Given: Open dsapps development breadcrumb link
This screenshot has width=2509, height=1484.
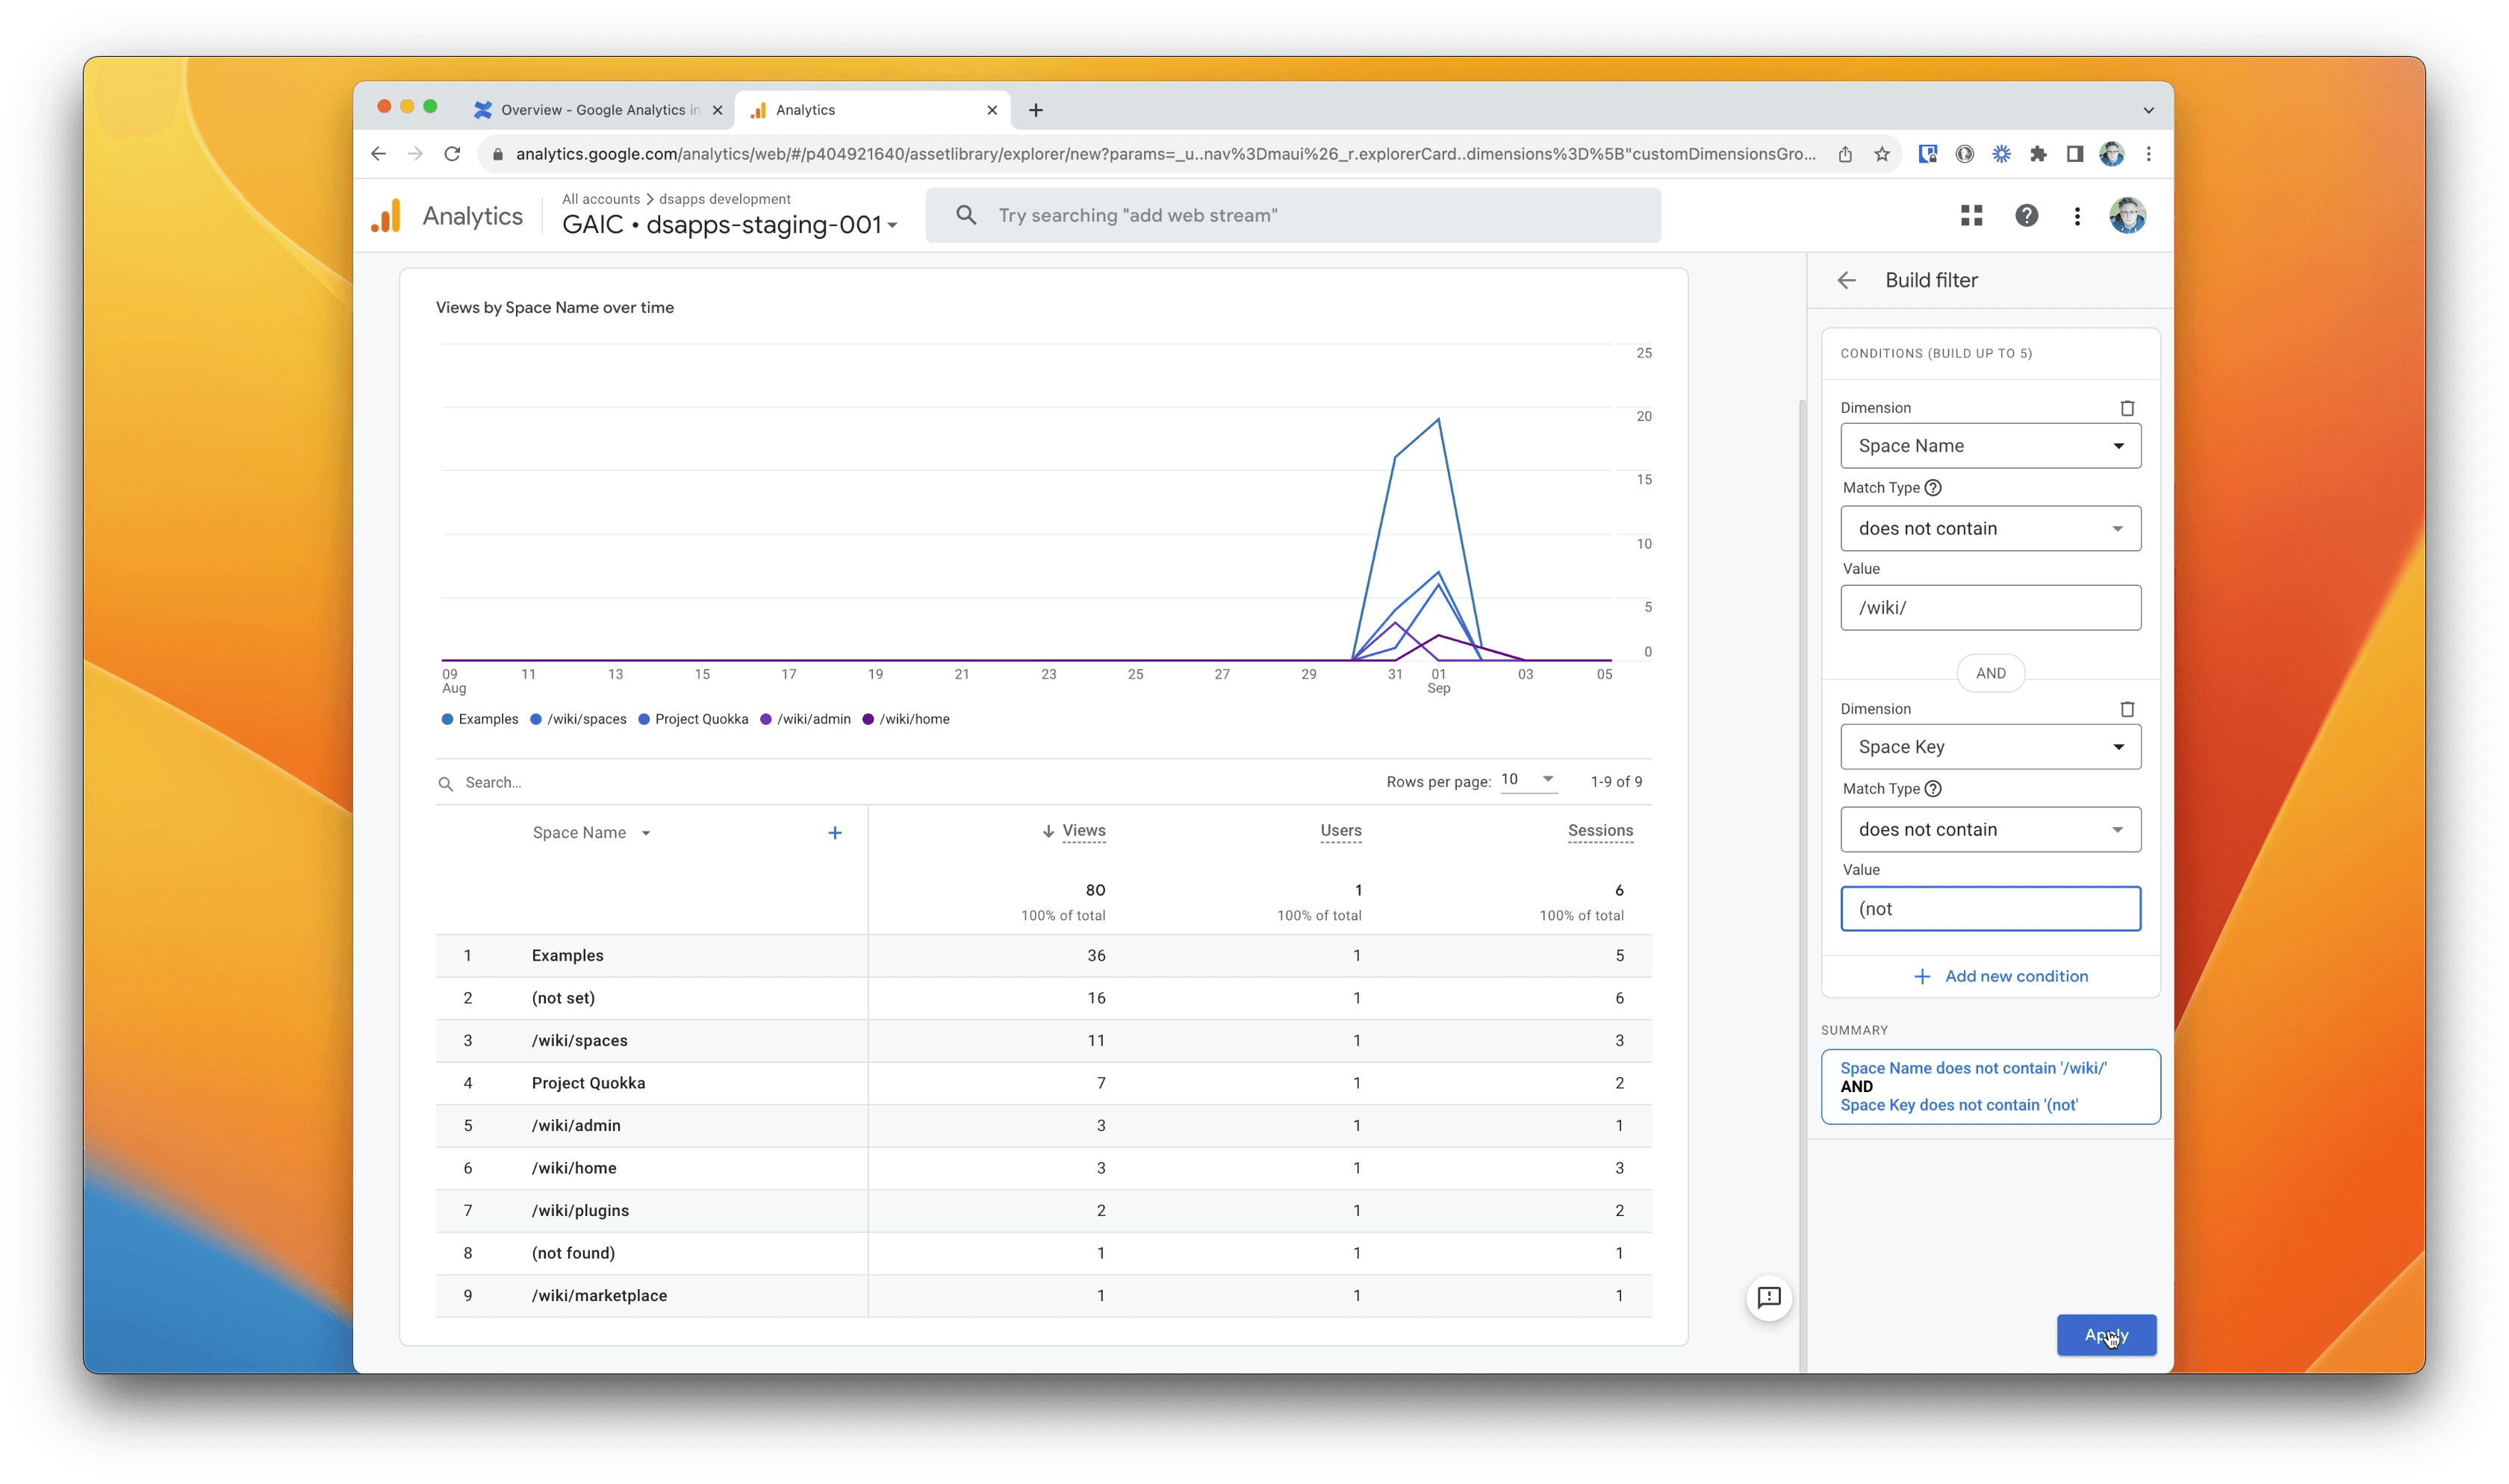Looking at the screenshot, I should [x=724, y=199].
